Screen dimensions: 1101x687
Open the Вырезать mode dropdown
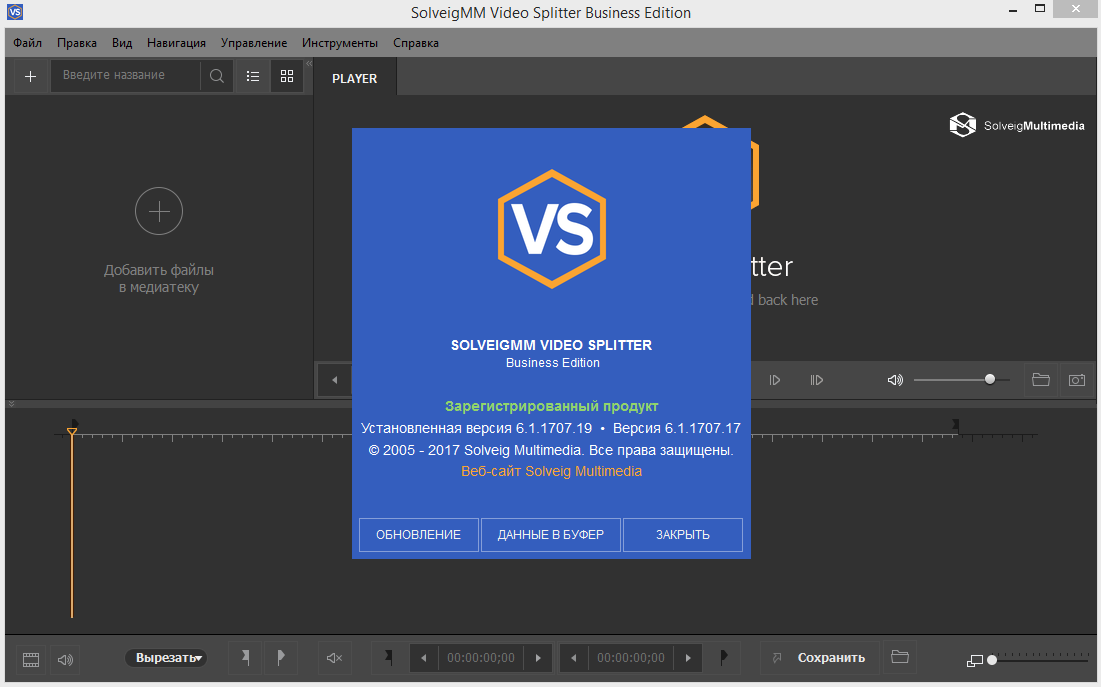(x=166, y=658)
